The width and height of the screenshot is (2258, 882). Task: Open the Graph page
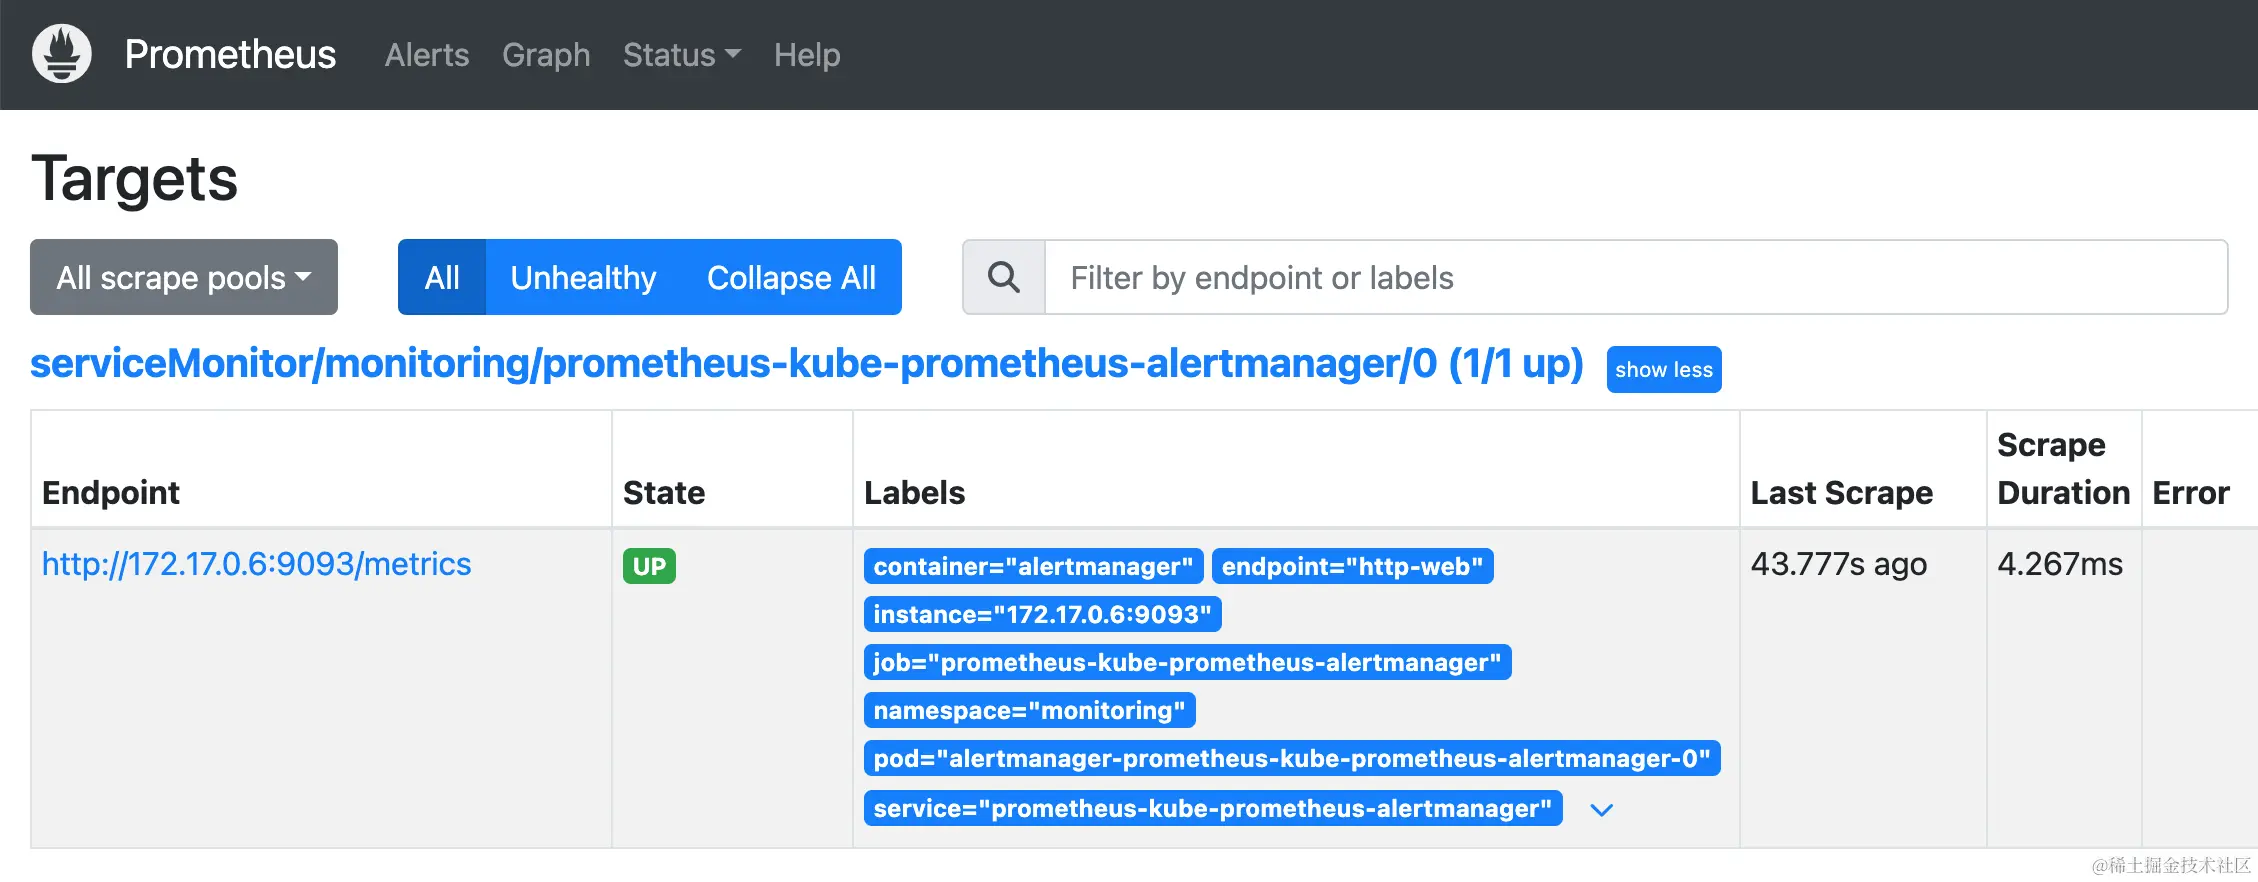point(546,55)
